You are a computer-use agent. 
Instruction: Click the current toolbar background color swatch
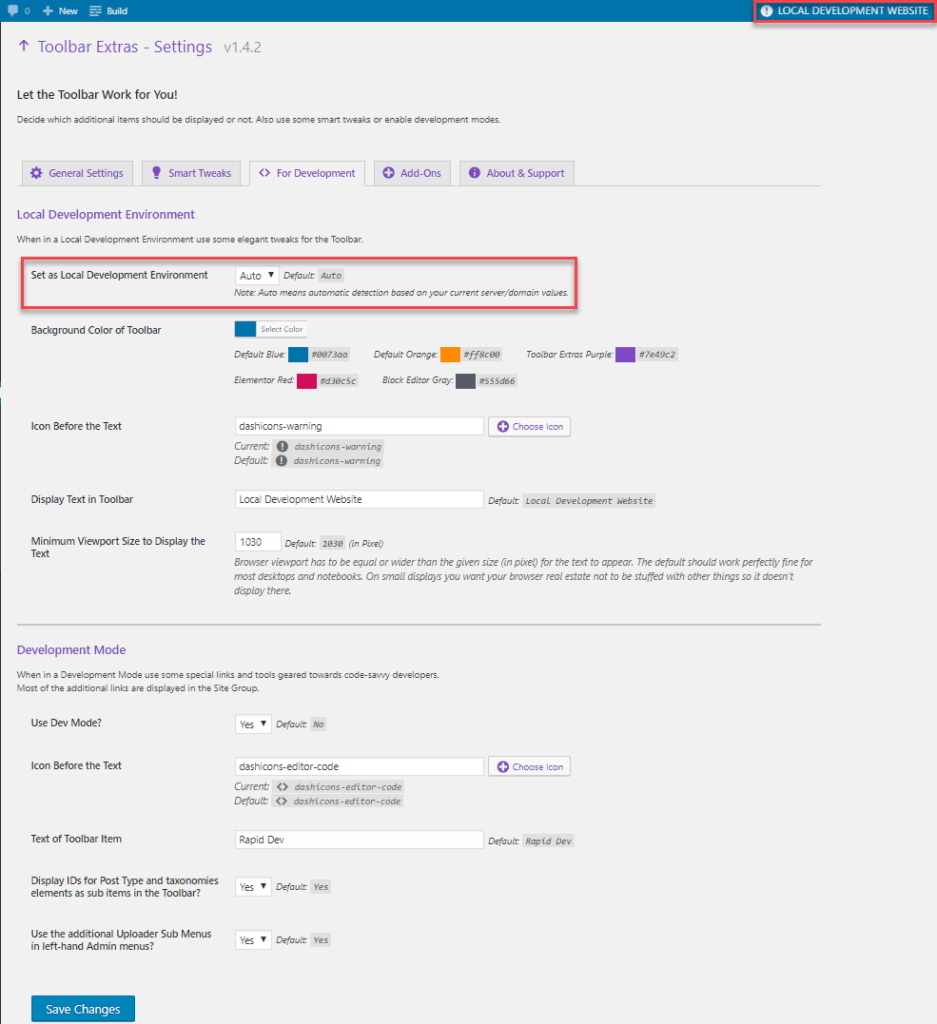click(x=246, y=329)
